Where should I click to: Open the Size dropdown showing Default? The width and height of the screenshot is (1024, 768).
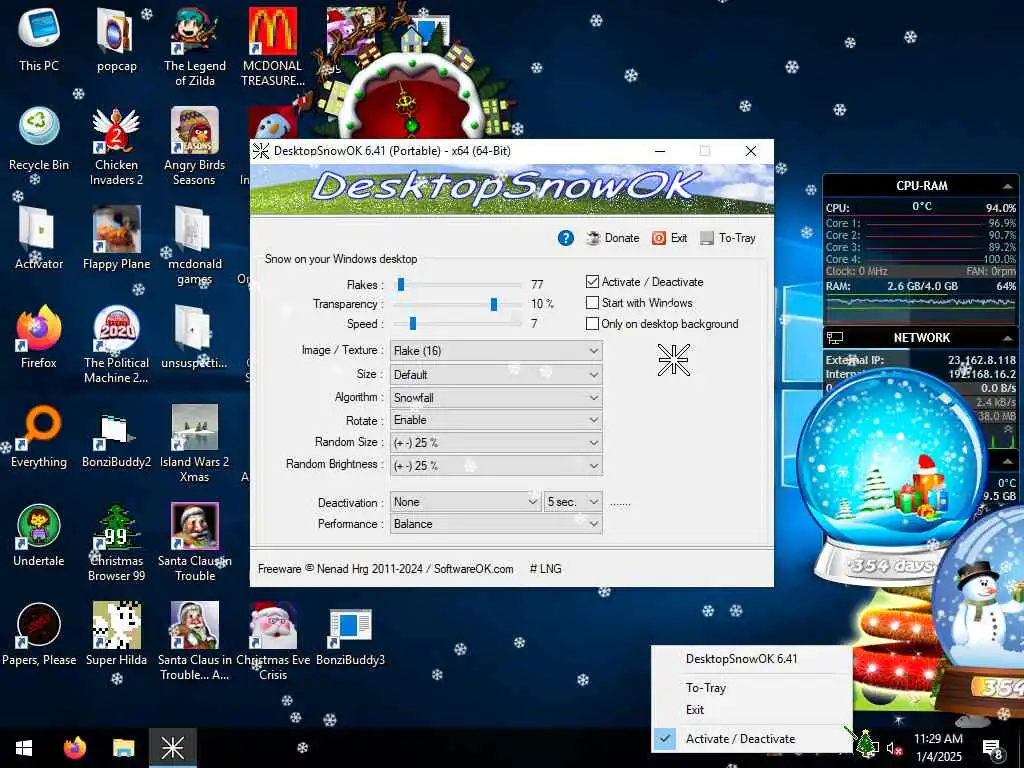pyautogui.click(x=496, y=375)
